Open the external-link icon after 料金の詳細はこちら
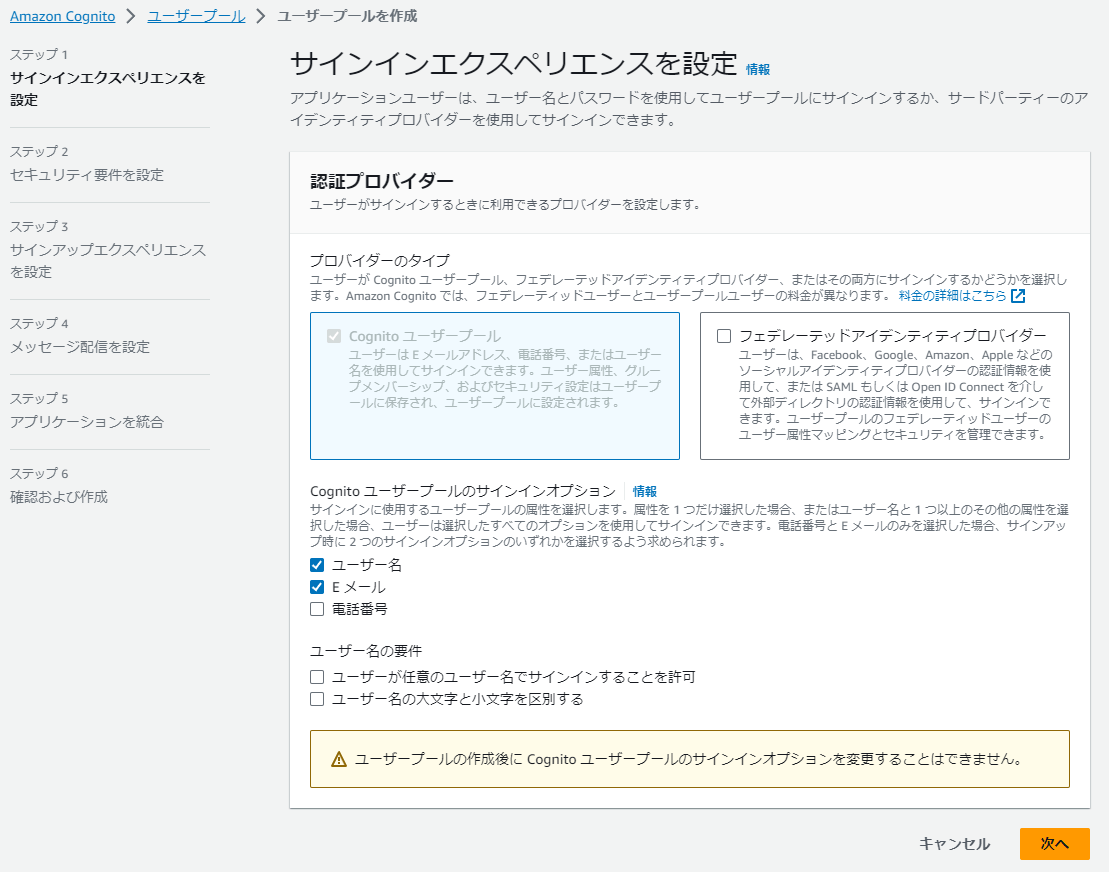Viewport: 1109px width, 872px height. 1018,296
